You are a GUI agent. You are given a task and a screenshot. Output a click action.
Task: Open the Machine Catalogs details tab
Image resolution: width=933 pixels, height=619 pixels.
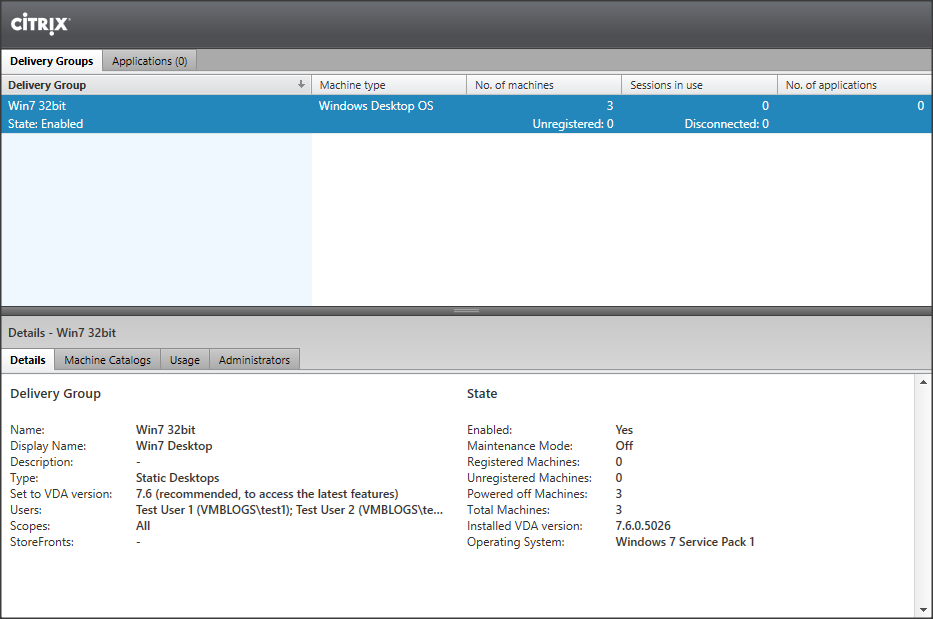(107, 360)
